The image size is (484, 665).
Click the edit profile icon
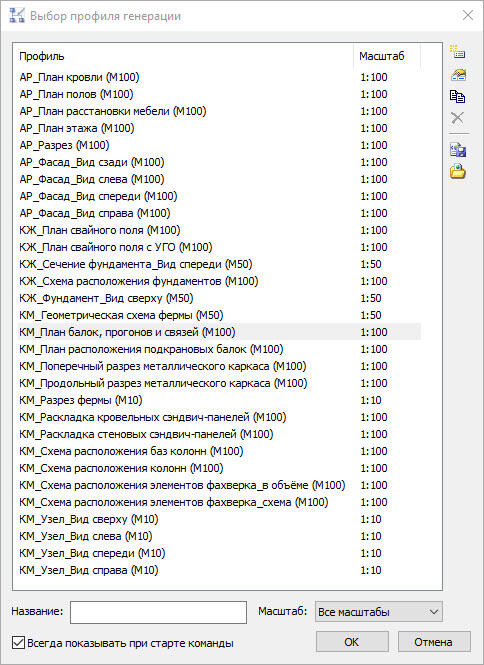click(x=458, y=75)
